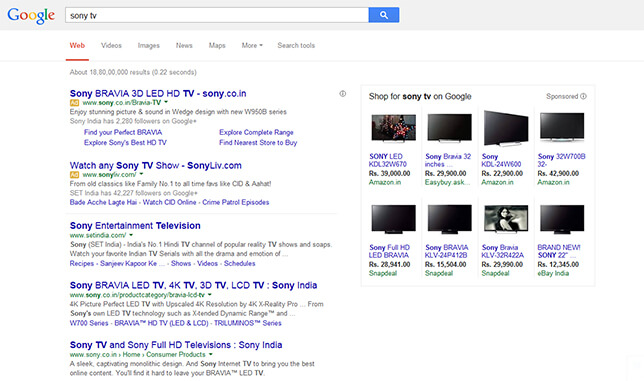Image resolution: width=644 pixels, height=381 pixels.
Task: Open 'Sony TV and Sony Full HD Televisions' result
Action: point(176,345)
